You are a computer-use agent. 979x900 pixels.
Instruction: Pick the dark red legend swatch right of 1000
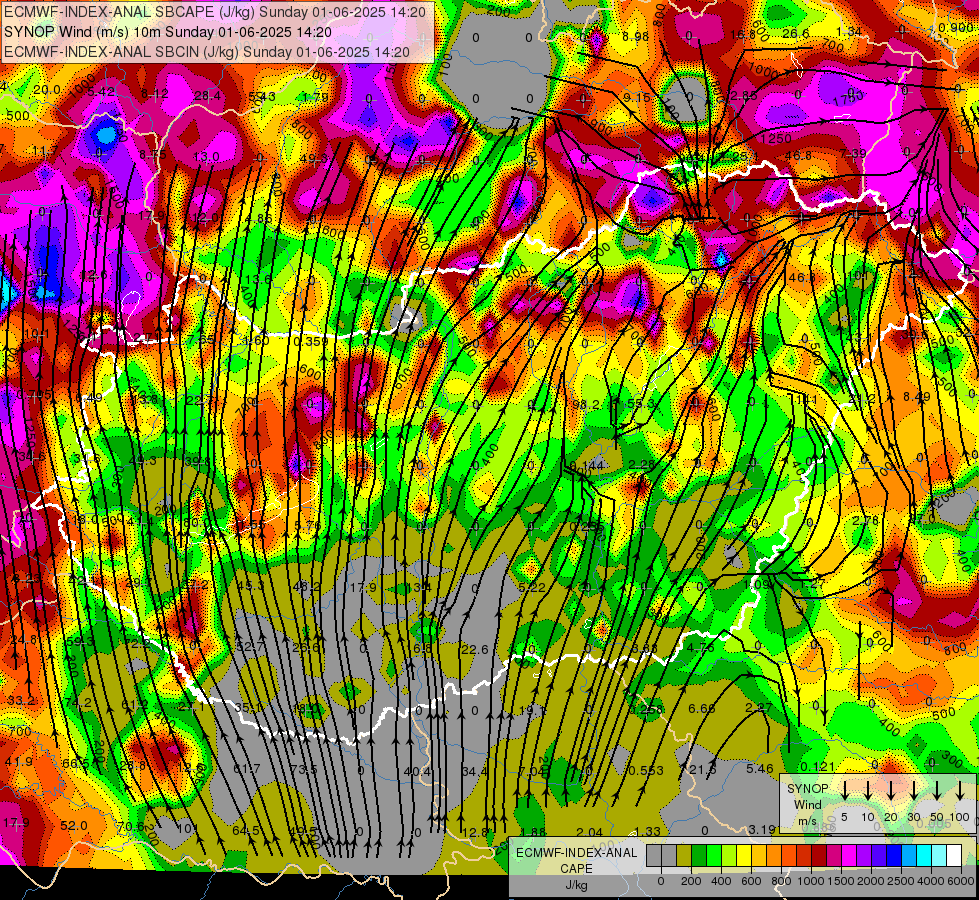click(x=819, y=856)
